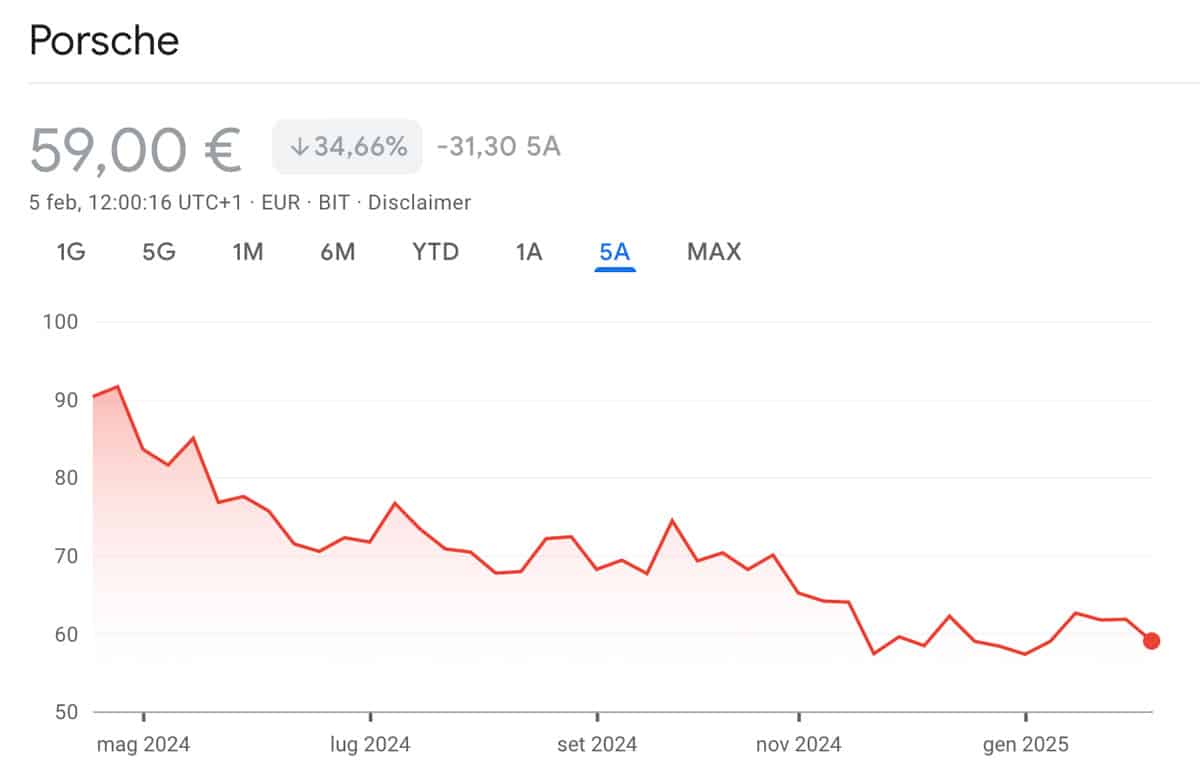The width and height of the screenshot is (1200, 784).
Task: Switch to the 1A range tab
Action: (x=529, y=252)
